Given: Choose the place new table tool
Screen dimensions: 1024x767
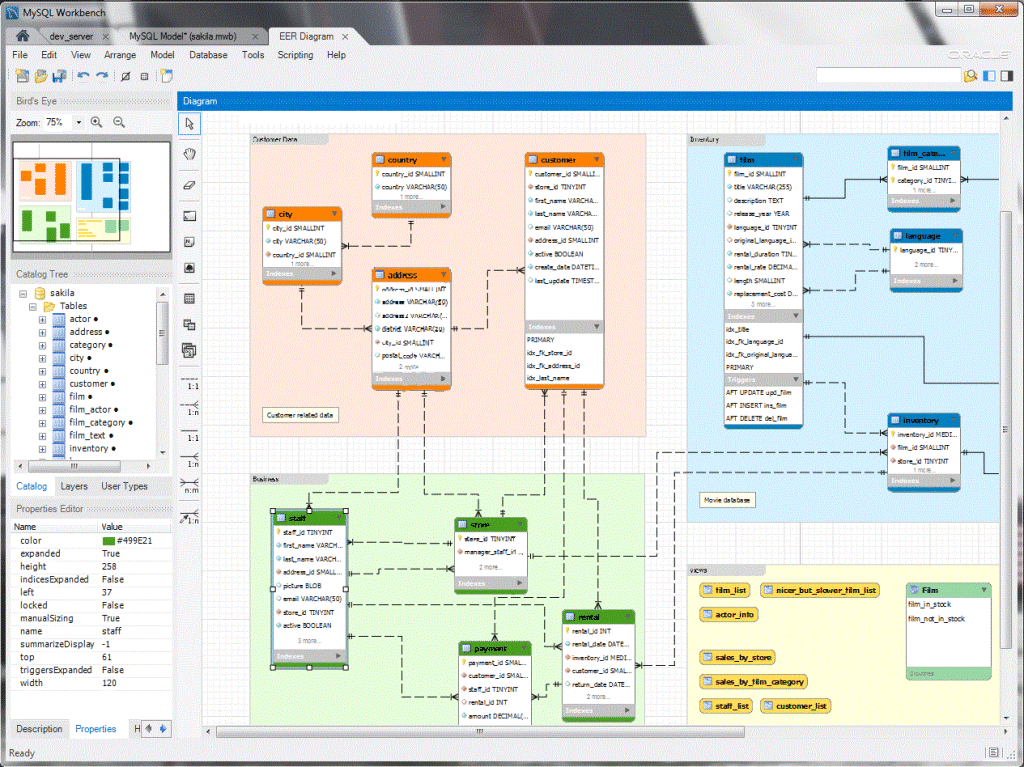Looking at the screenshot, I should [189, 297].
